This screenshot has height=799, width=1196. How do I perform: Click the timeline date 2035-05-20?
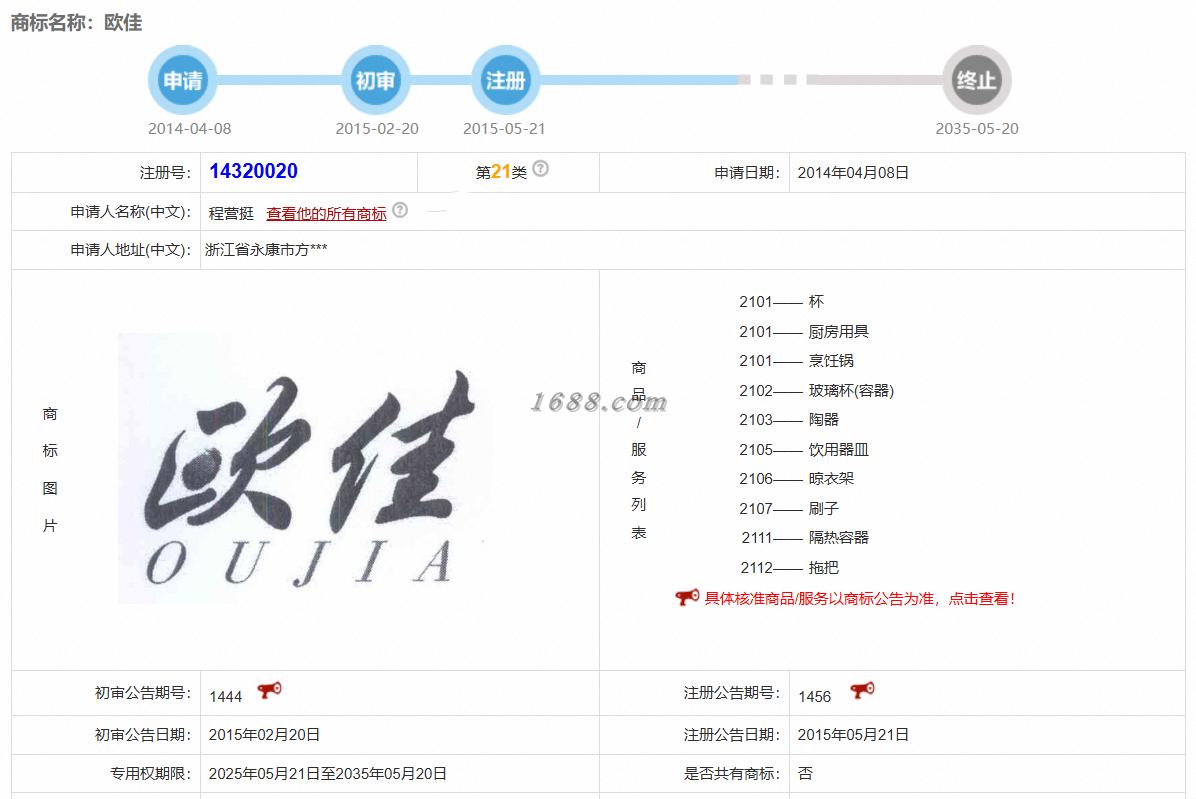click(977, 129)
